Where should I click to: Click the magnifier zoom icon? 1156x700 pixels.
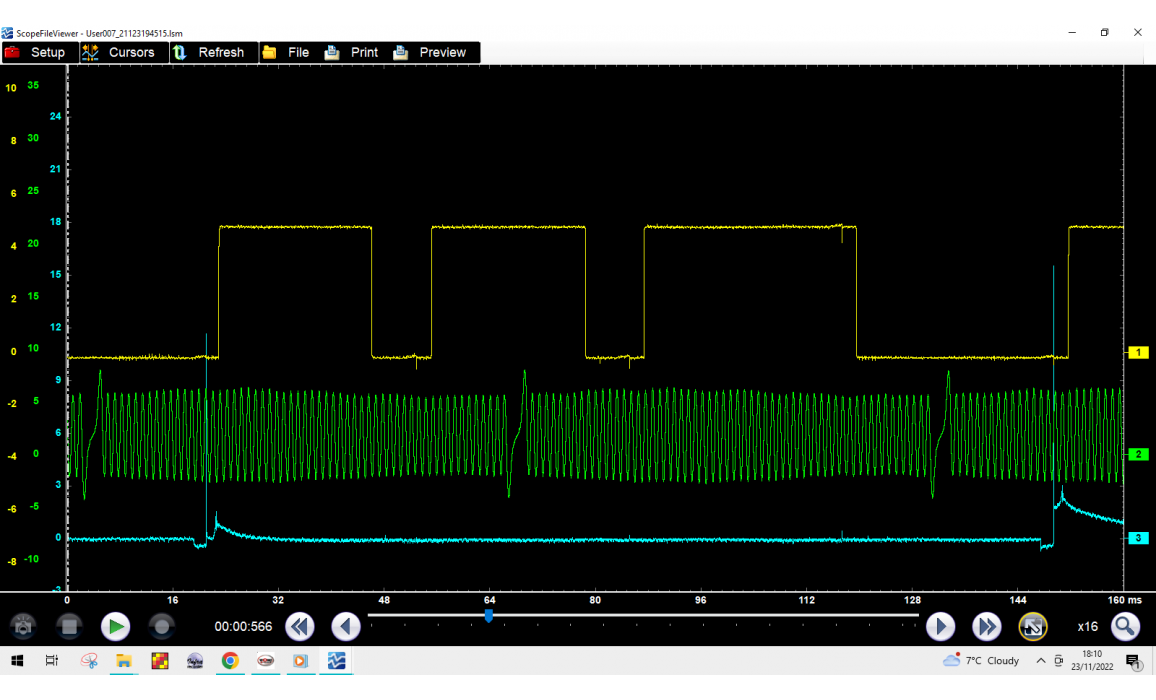click(x=1126, y=627)
